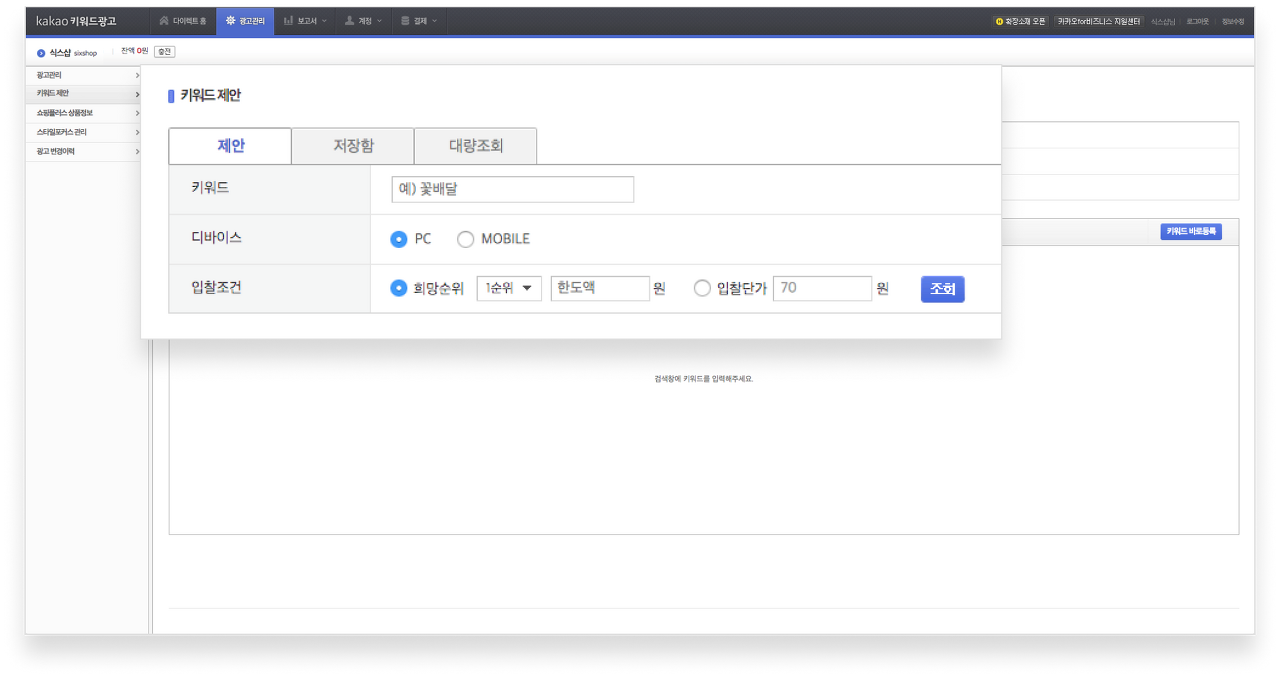Switch to the 저장함 tab
Screen dimensions: 1280x678
click(x=353, y=146)
